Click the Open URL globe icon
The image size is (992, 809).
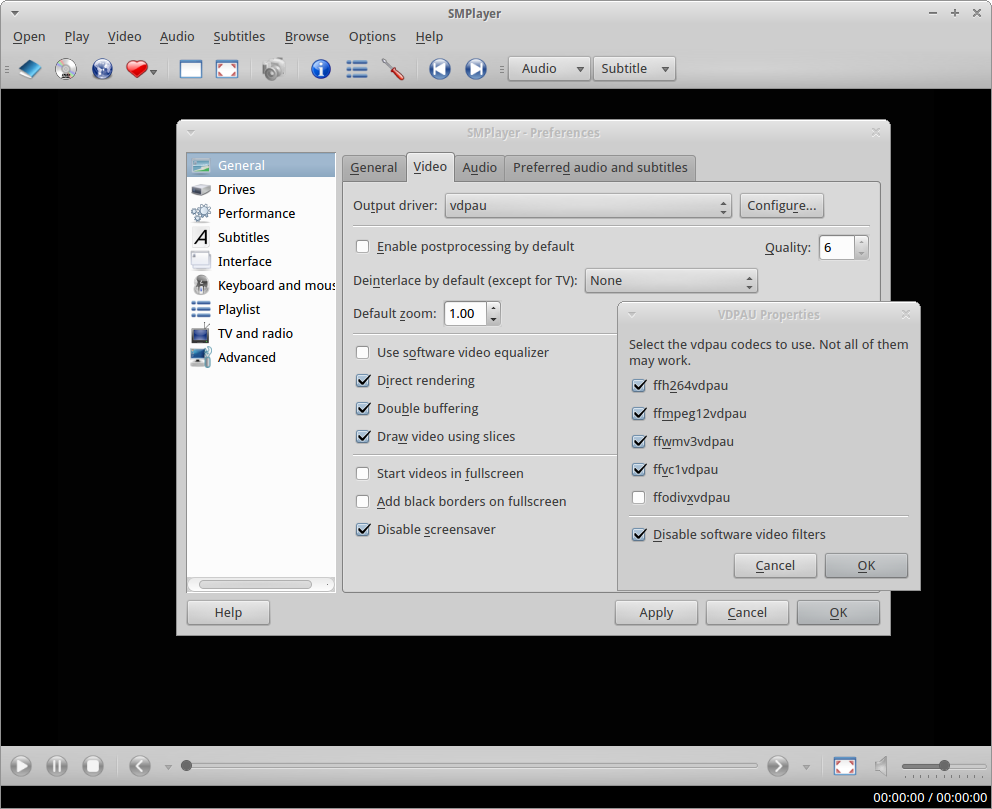point(102,69)
